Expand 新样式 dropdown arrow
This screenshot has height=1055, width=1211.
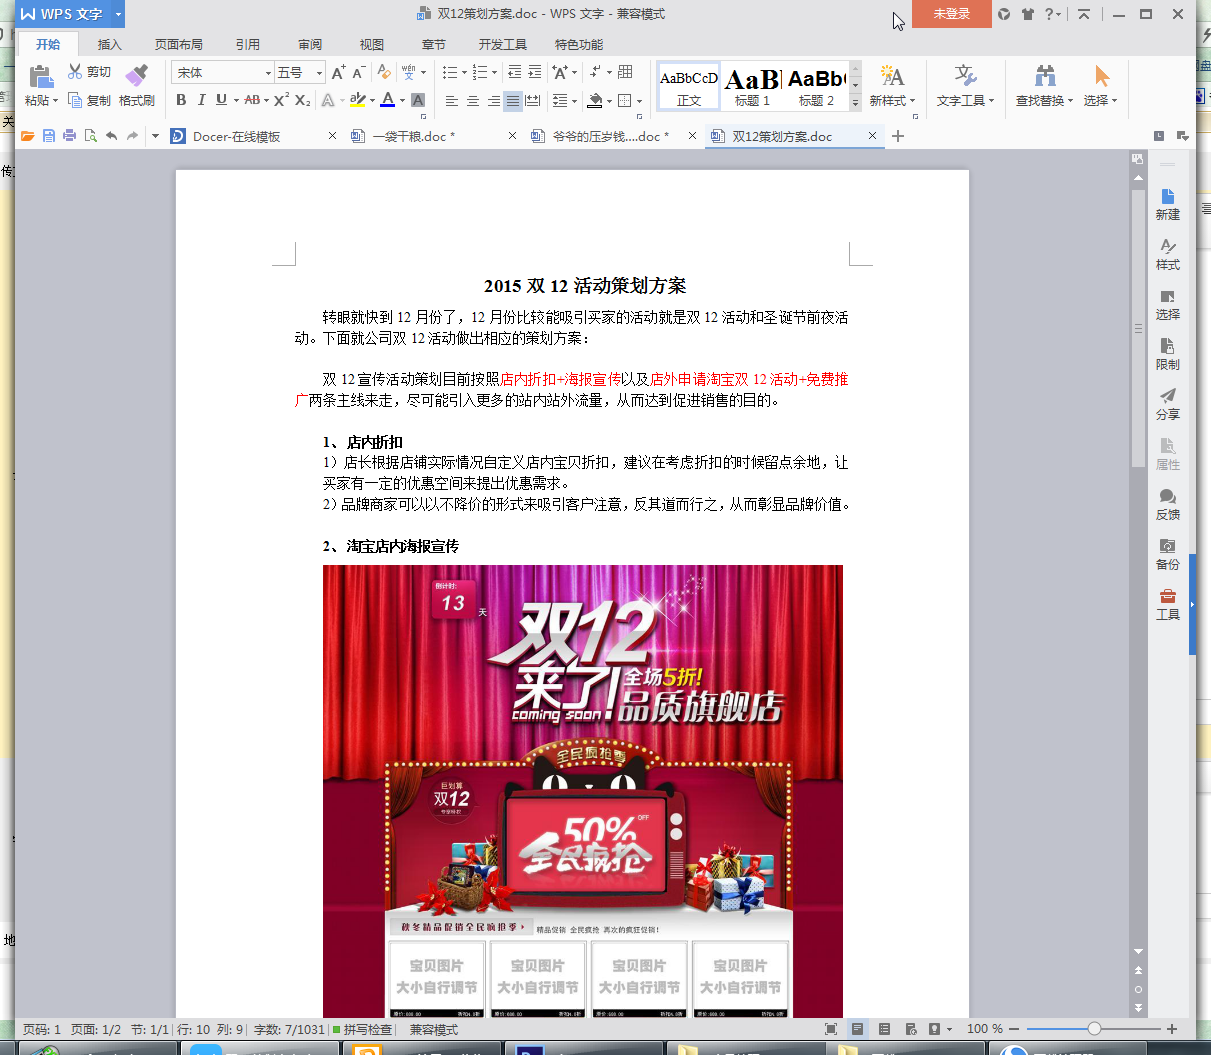click(912, 101)
